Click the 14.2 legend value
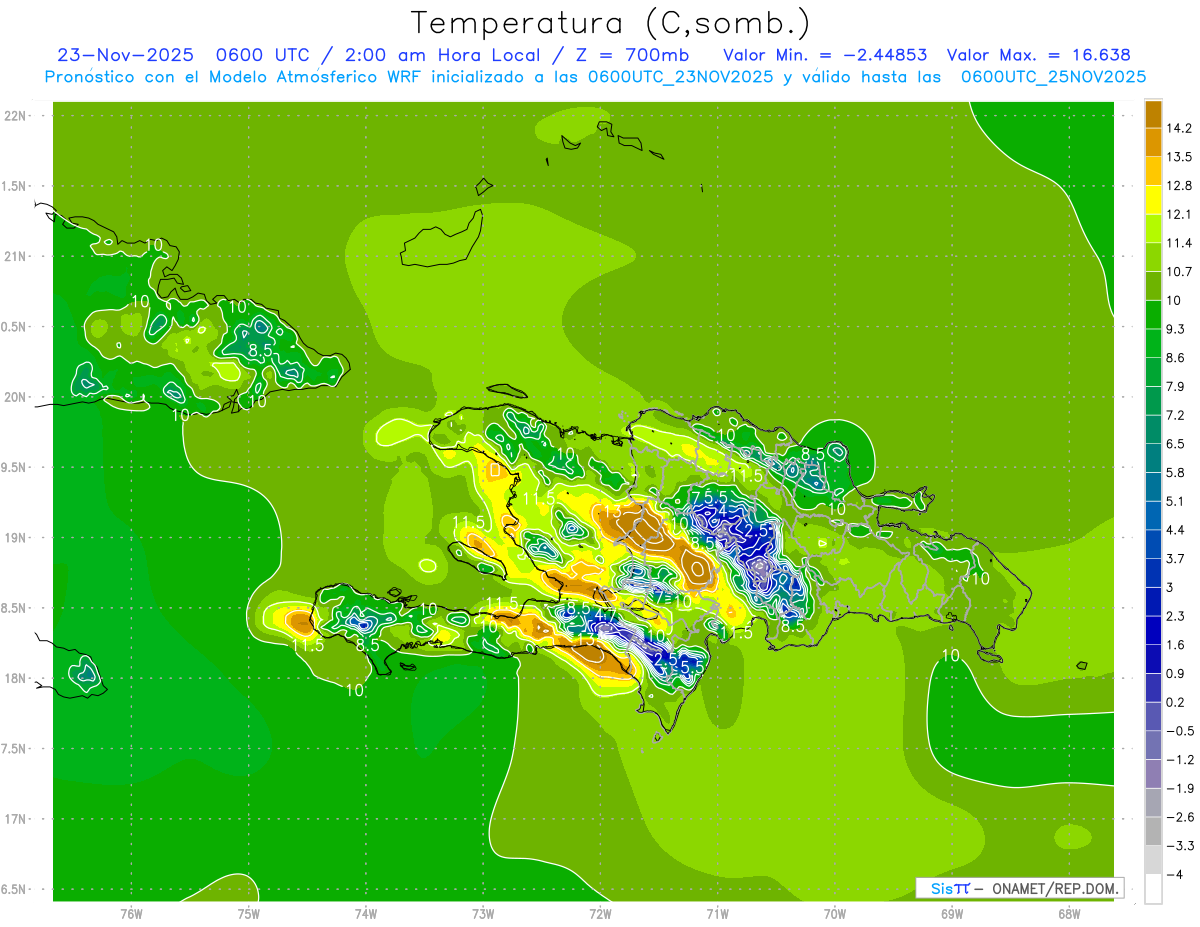Image resolution: width=1200 pixels, height=927 pixels. (x=1179, y=128)
